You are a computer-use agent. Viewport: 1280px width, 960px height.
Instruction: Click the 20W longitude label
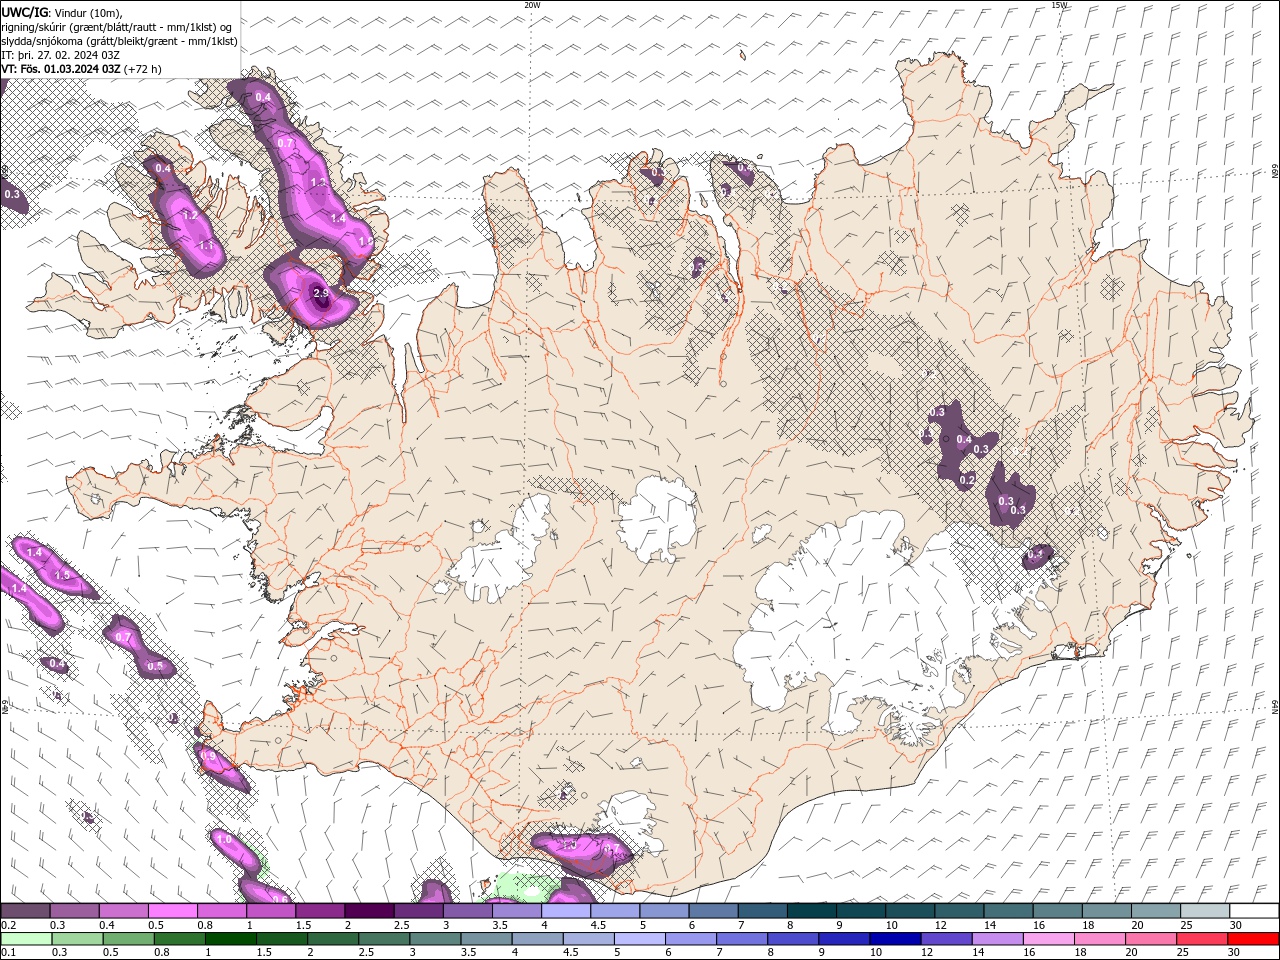coord(532,5)
